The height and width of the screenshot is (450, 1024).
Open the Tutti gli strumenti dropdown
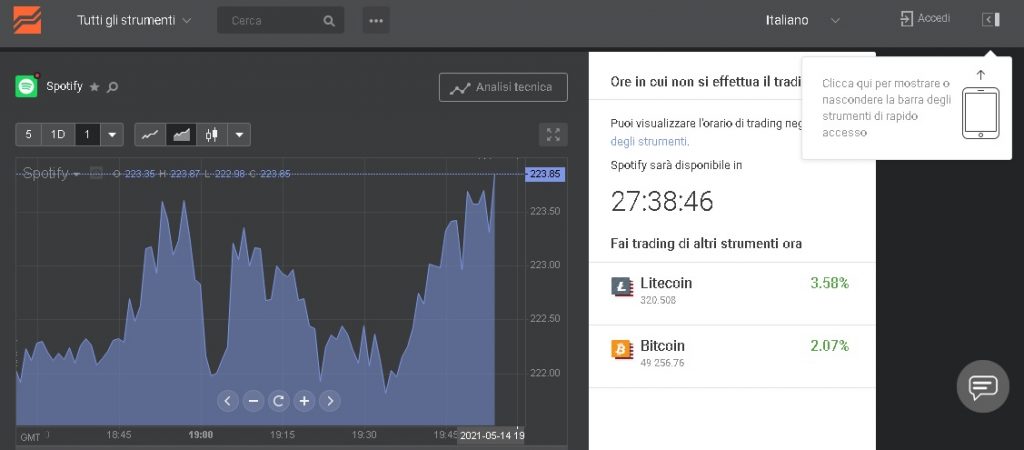134,20
